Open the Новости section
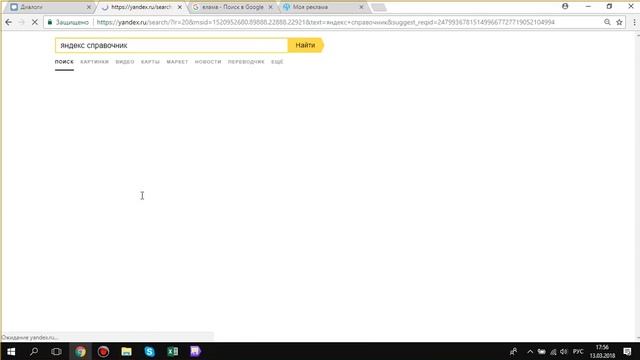The height and width of the screenshot is (360, 640). point(208,62)
